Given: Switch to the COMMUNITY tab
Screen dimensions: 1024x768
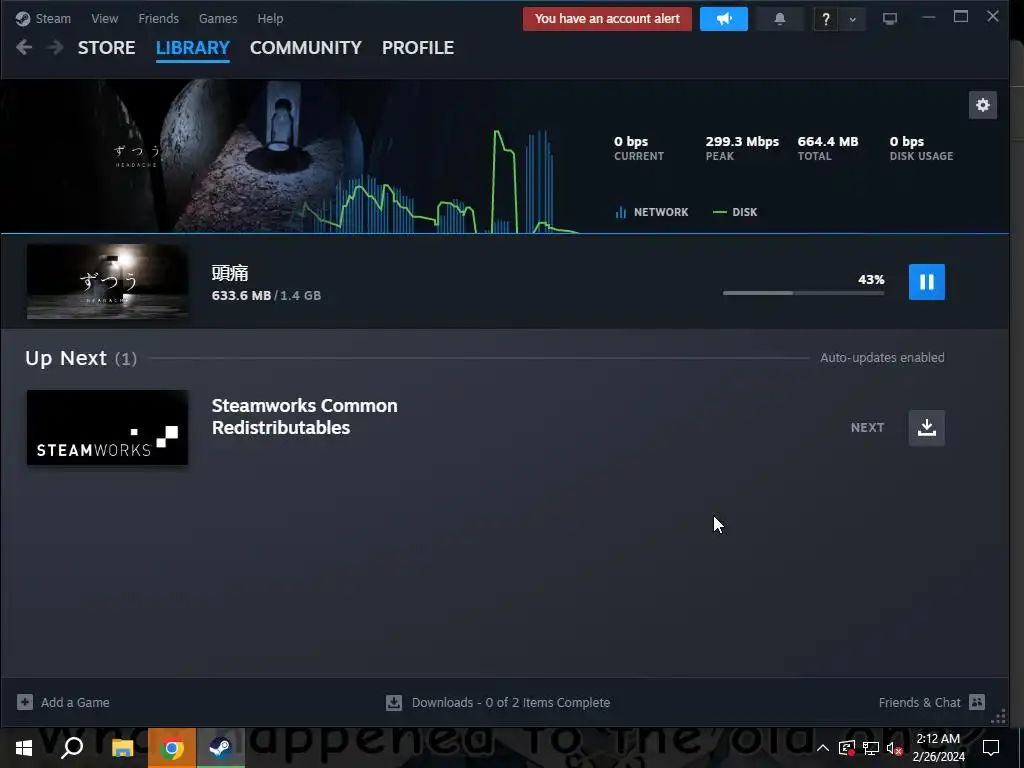Looking at the screenshot, I should tap(306, 48).
